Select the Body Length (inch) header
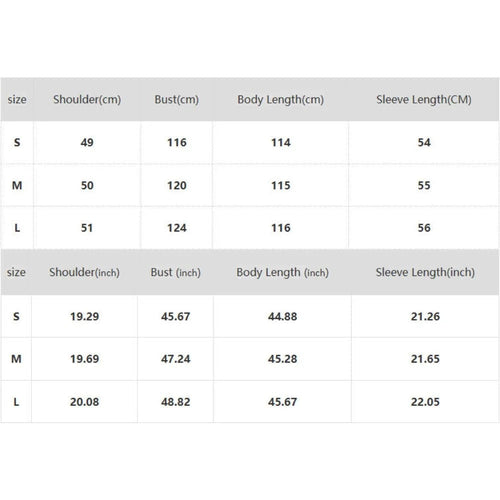 pyautogui.click(x=283, y=272)
